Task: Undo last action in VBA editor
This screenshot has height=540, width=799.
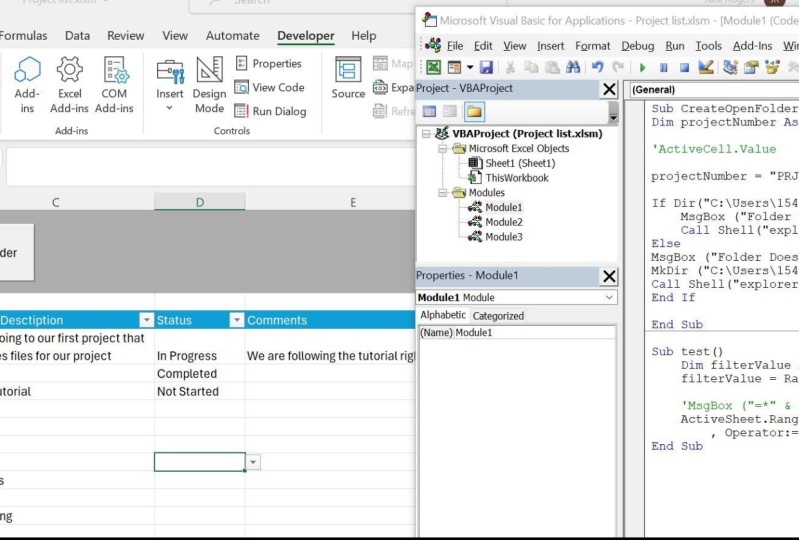Action: (x=597, y=67)
